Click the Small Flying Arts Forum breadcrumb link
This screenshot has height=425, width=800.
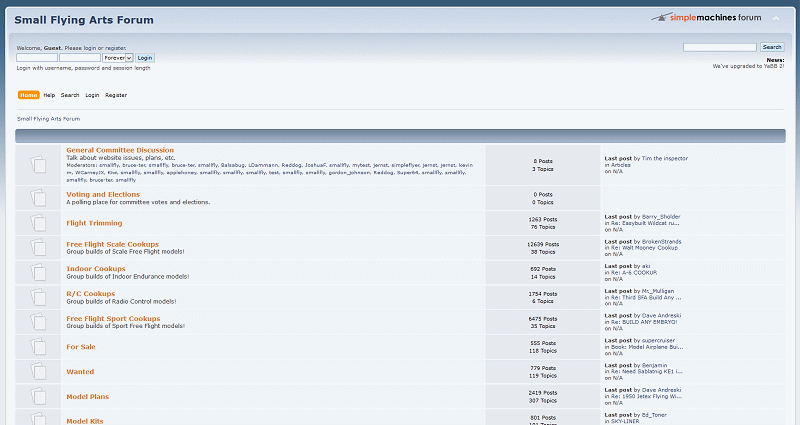[48, 119]
